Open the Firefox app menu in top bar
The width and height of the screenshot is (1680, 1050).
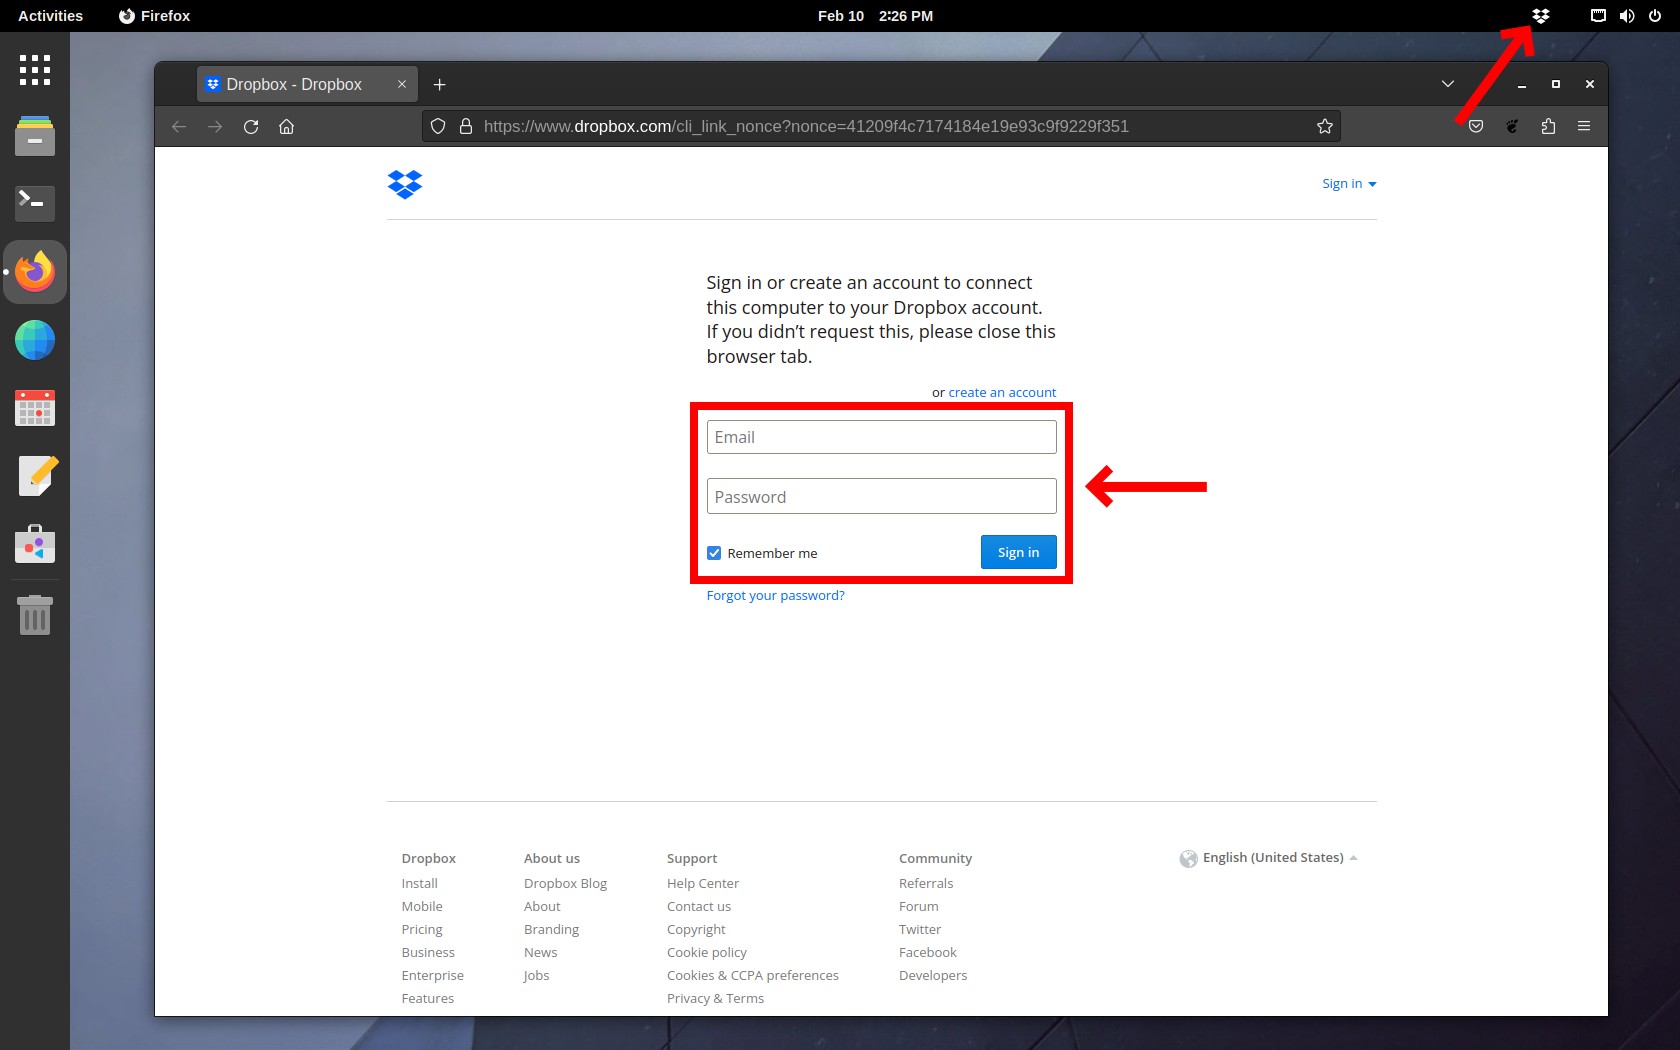click(155, 16)
